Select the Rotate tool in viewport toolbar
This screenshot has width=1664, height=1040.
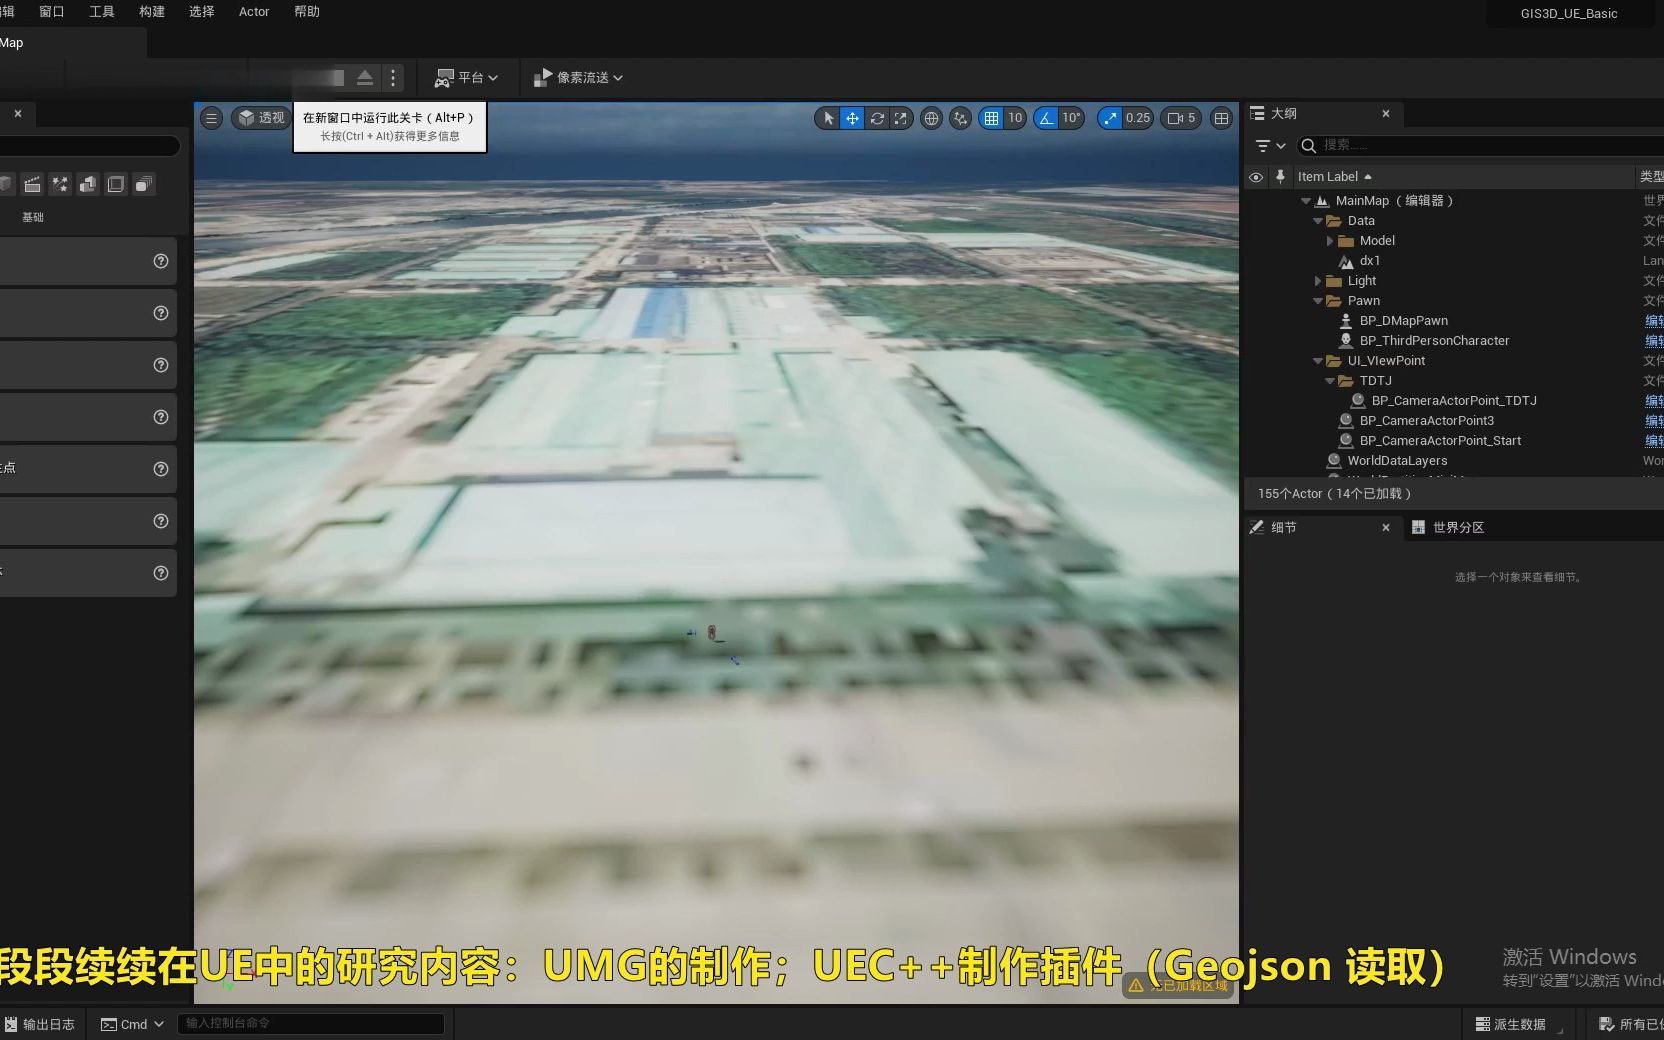point(877,118)
